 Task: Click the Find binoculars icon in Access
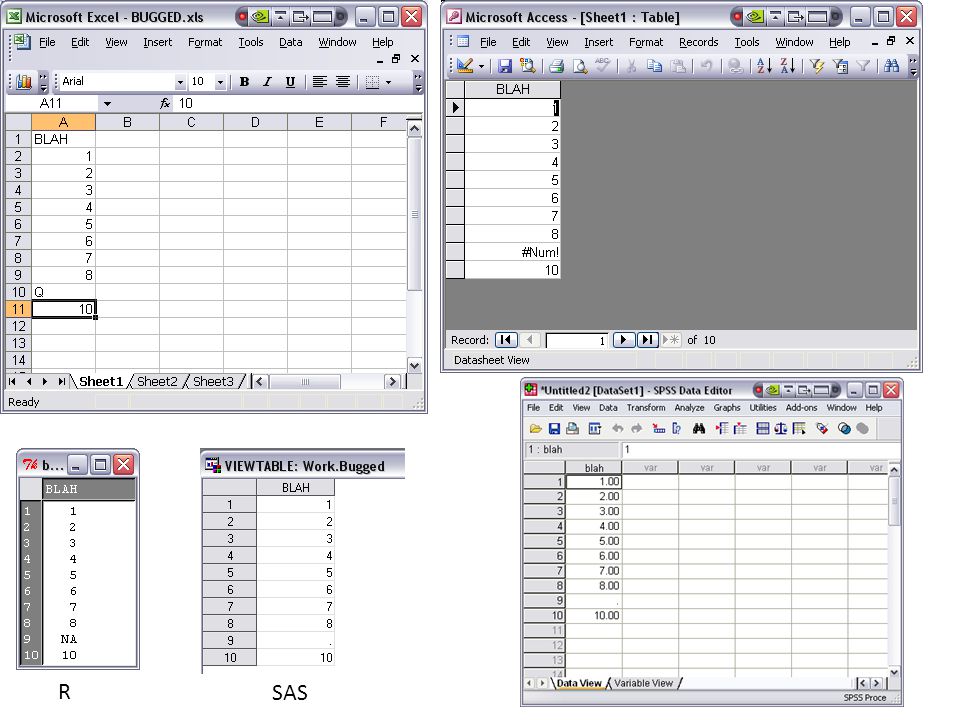pyautogui.click(x=892, y=66)
